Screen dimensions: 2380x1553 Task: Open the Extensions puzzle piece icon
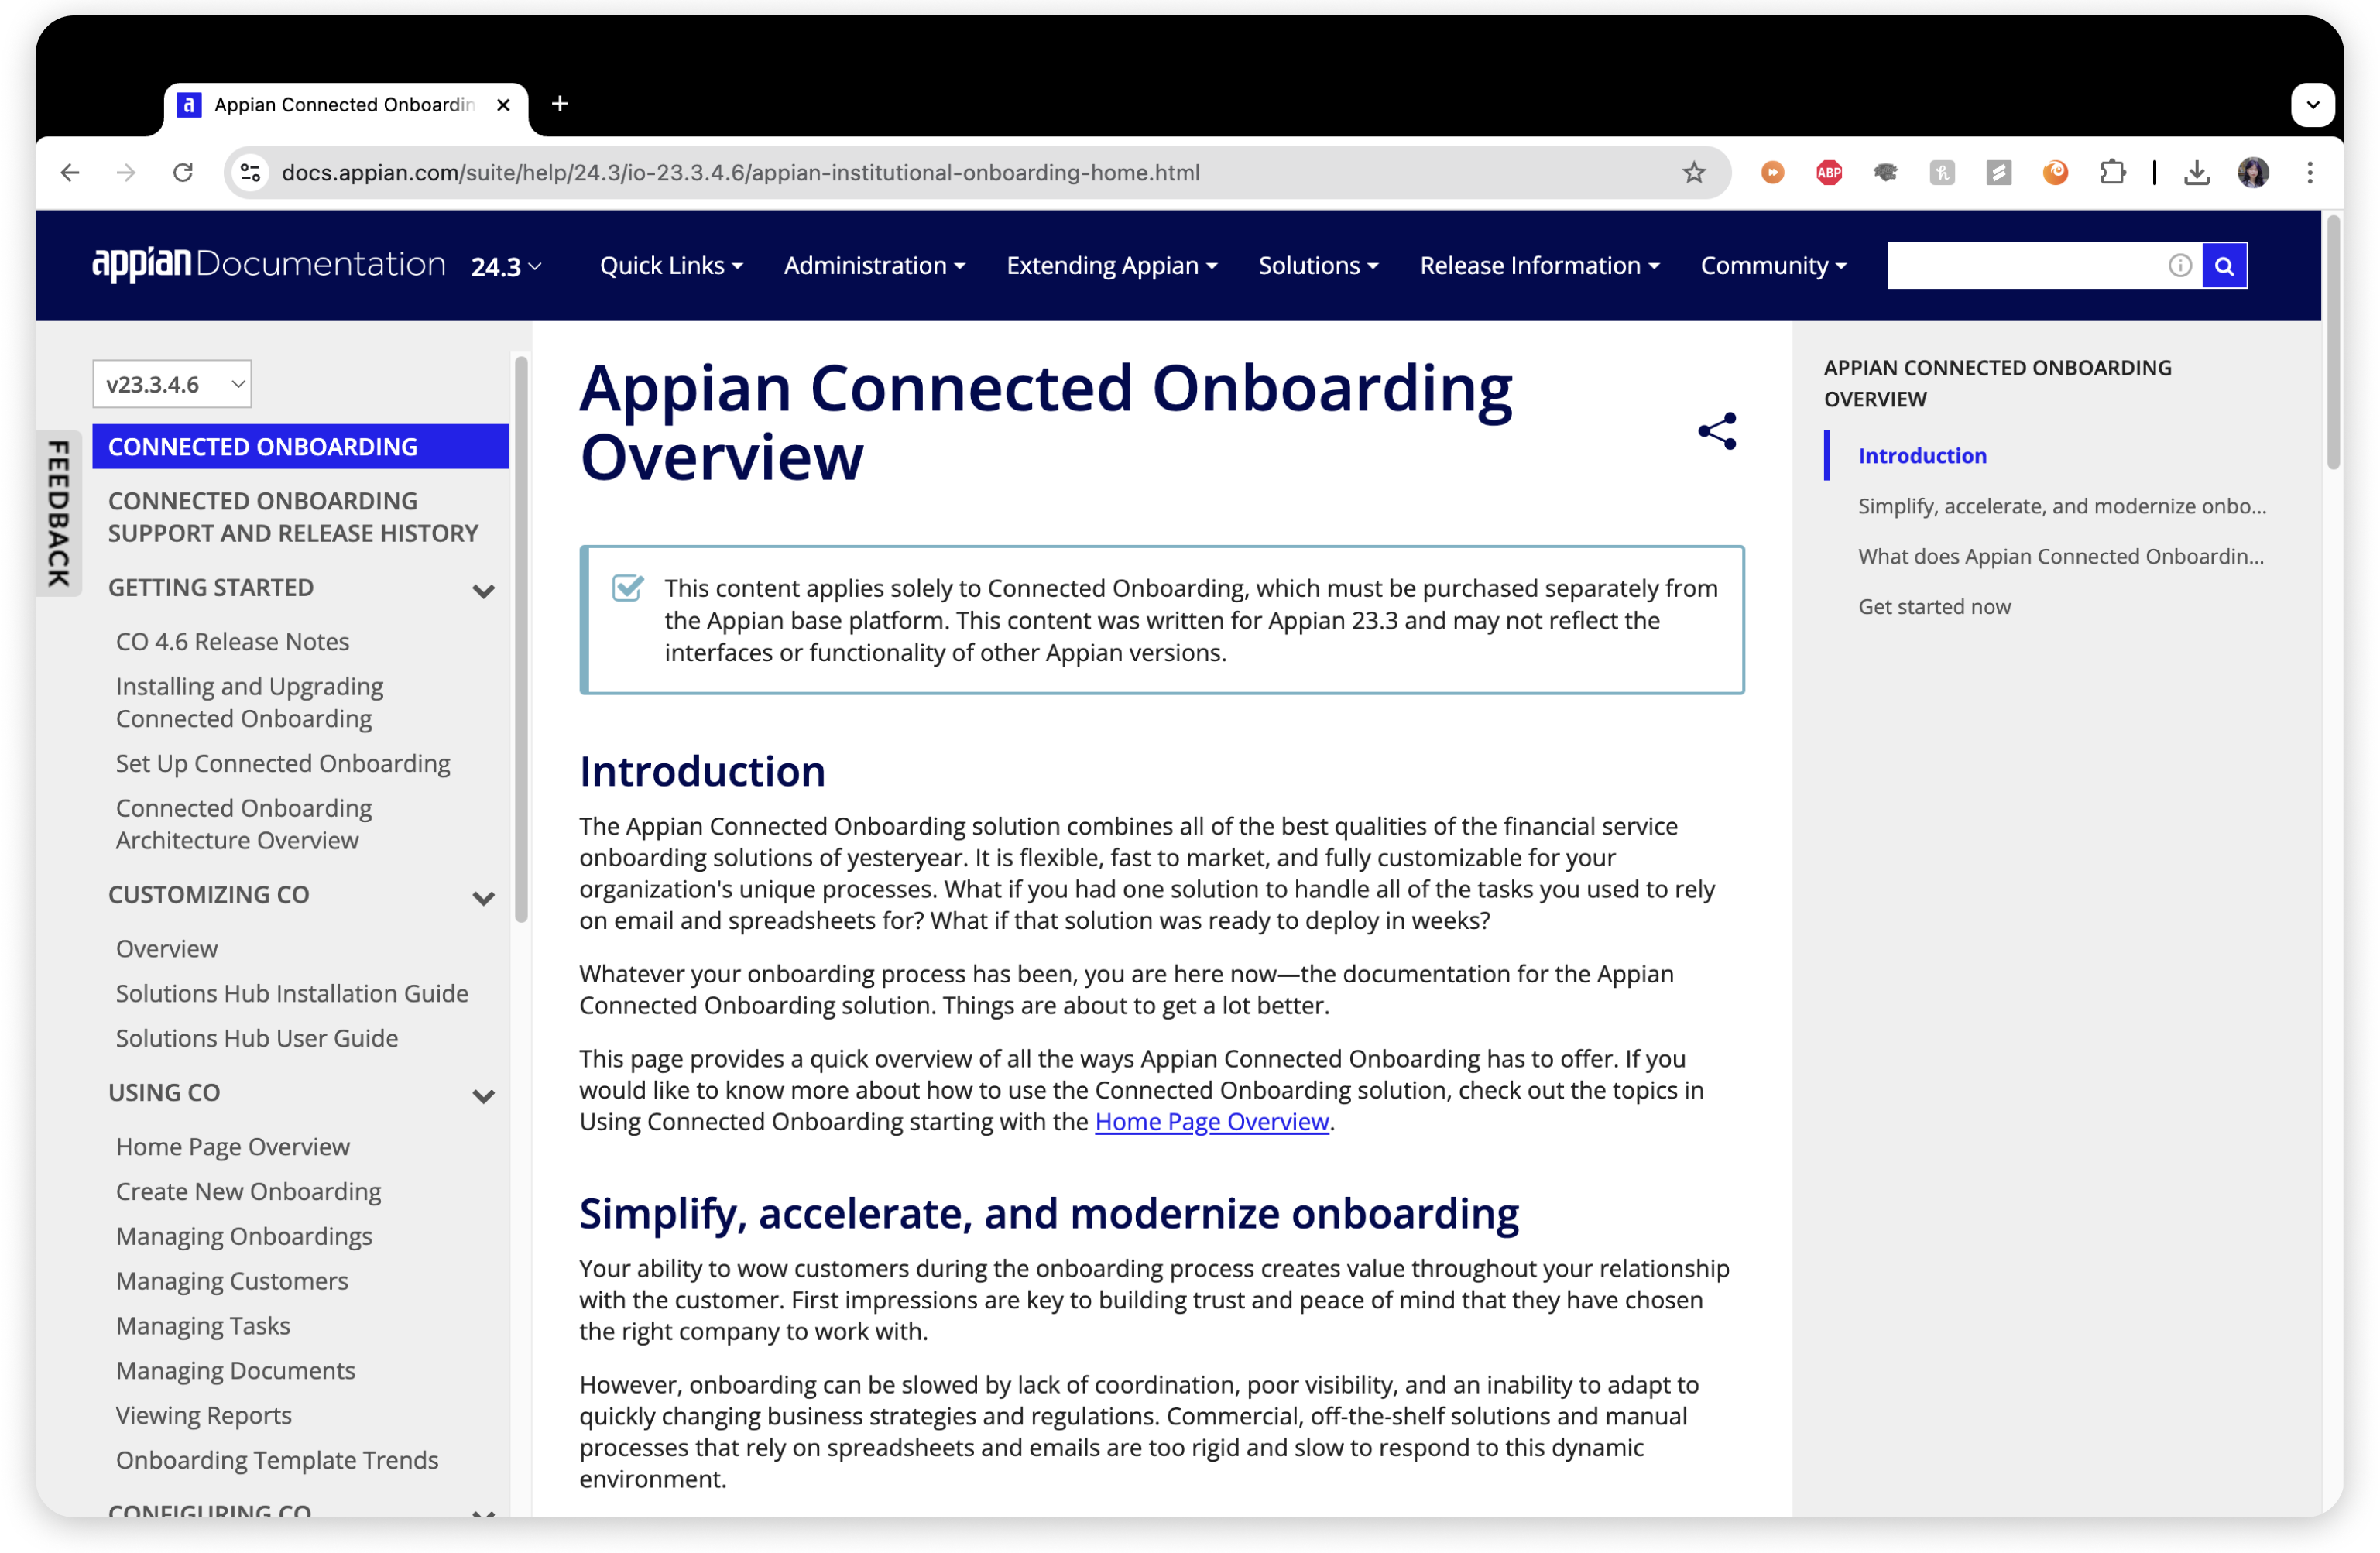(x=2111, y=173)
